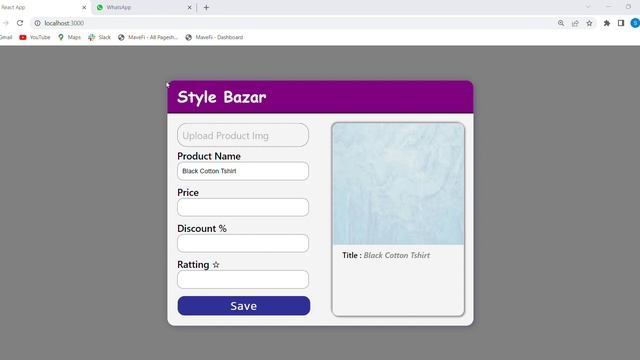Click the Product Name input field
Viewport: 640px width, 360px height.
click(x=243, y=171)
